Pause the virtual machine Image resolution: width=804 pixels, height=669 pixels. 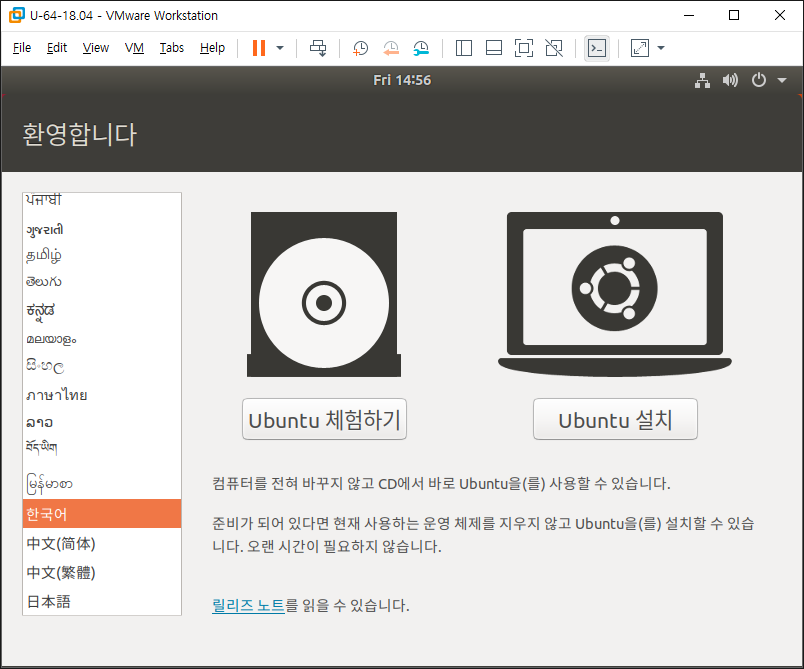pos(259,48)
